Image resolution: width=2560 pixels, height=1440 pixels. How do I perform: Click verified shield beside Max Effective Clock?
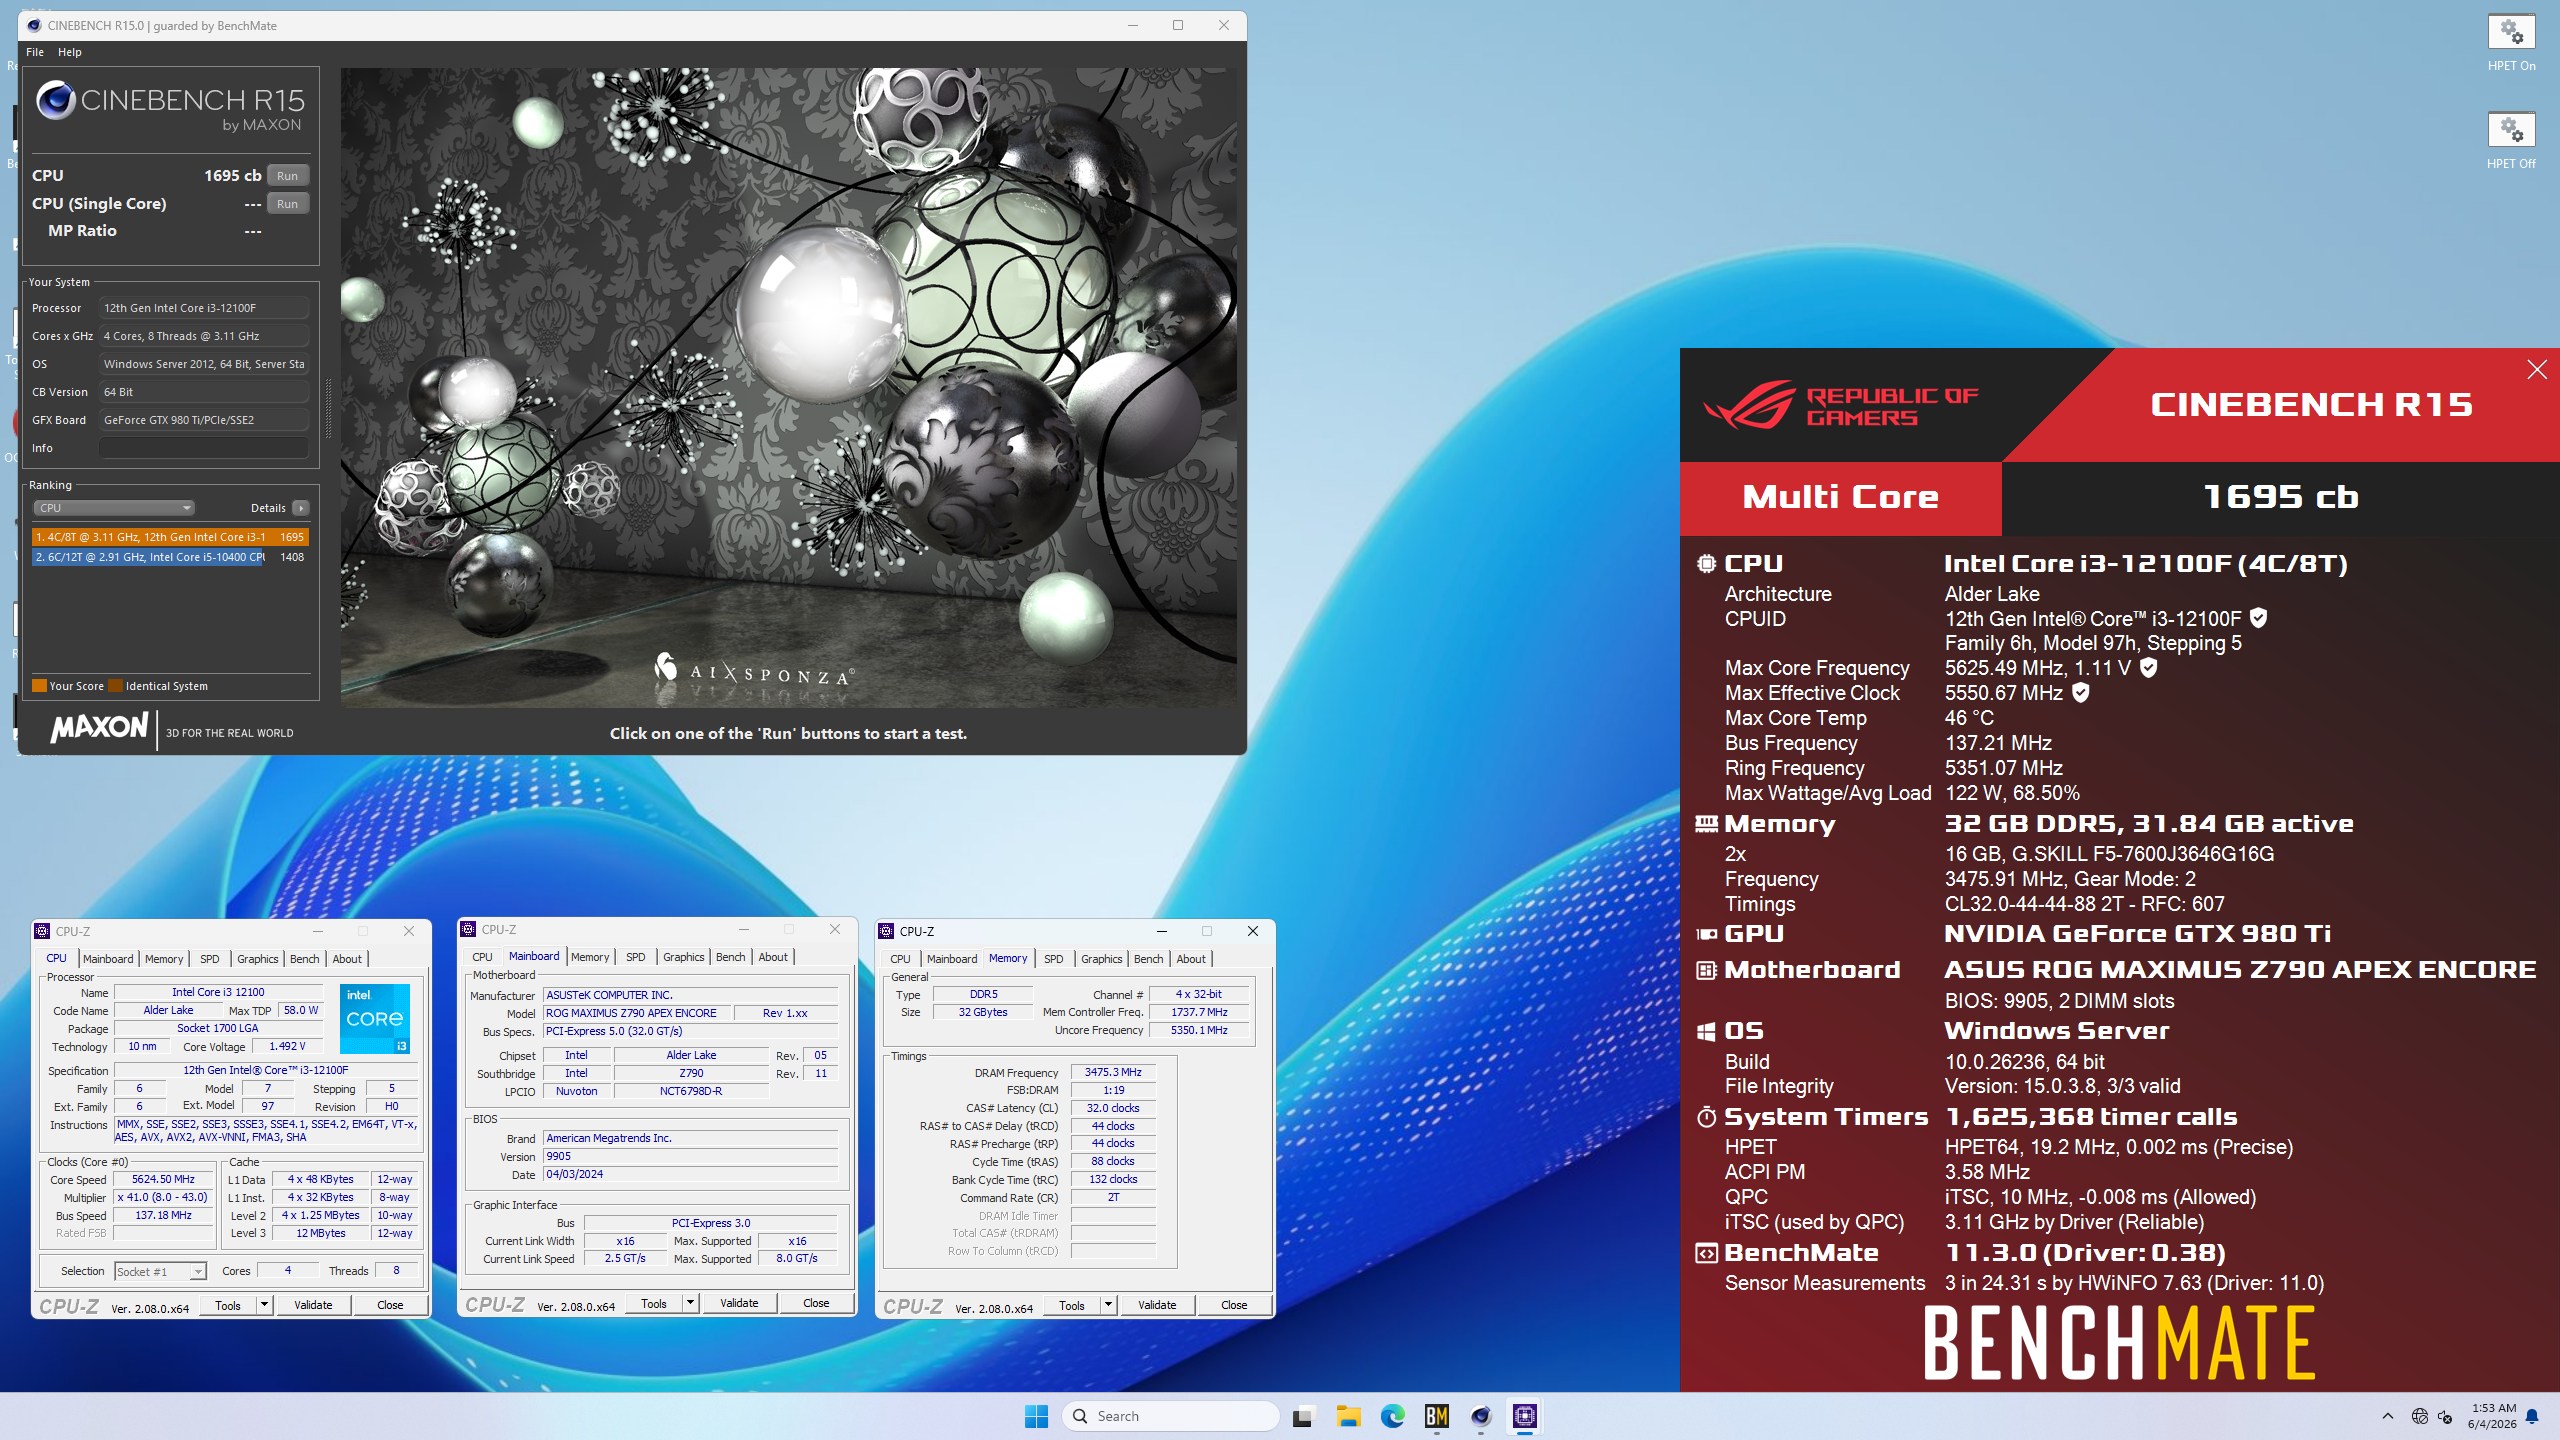[2081, 692]
